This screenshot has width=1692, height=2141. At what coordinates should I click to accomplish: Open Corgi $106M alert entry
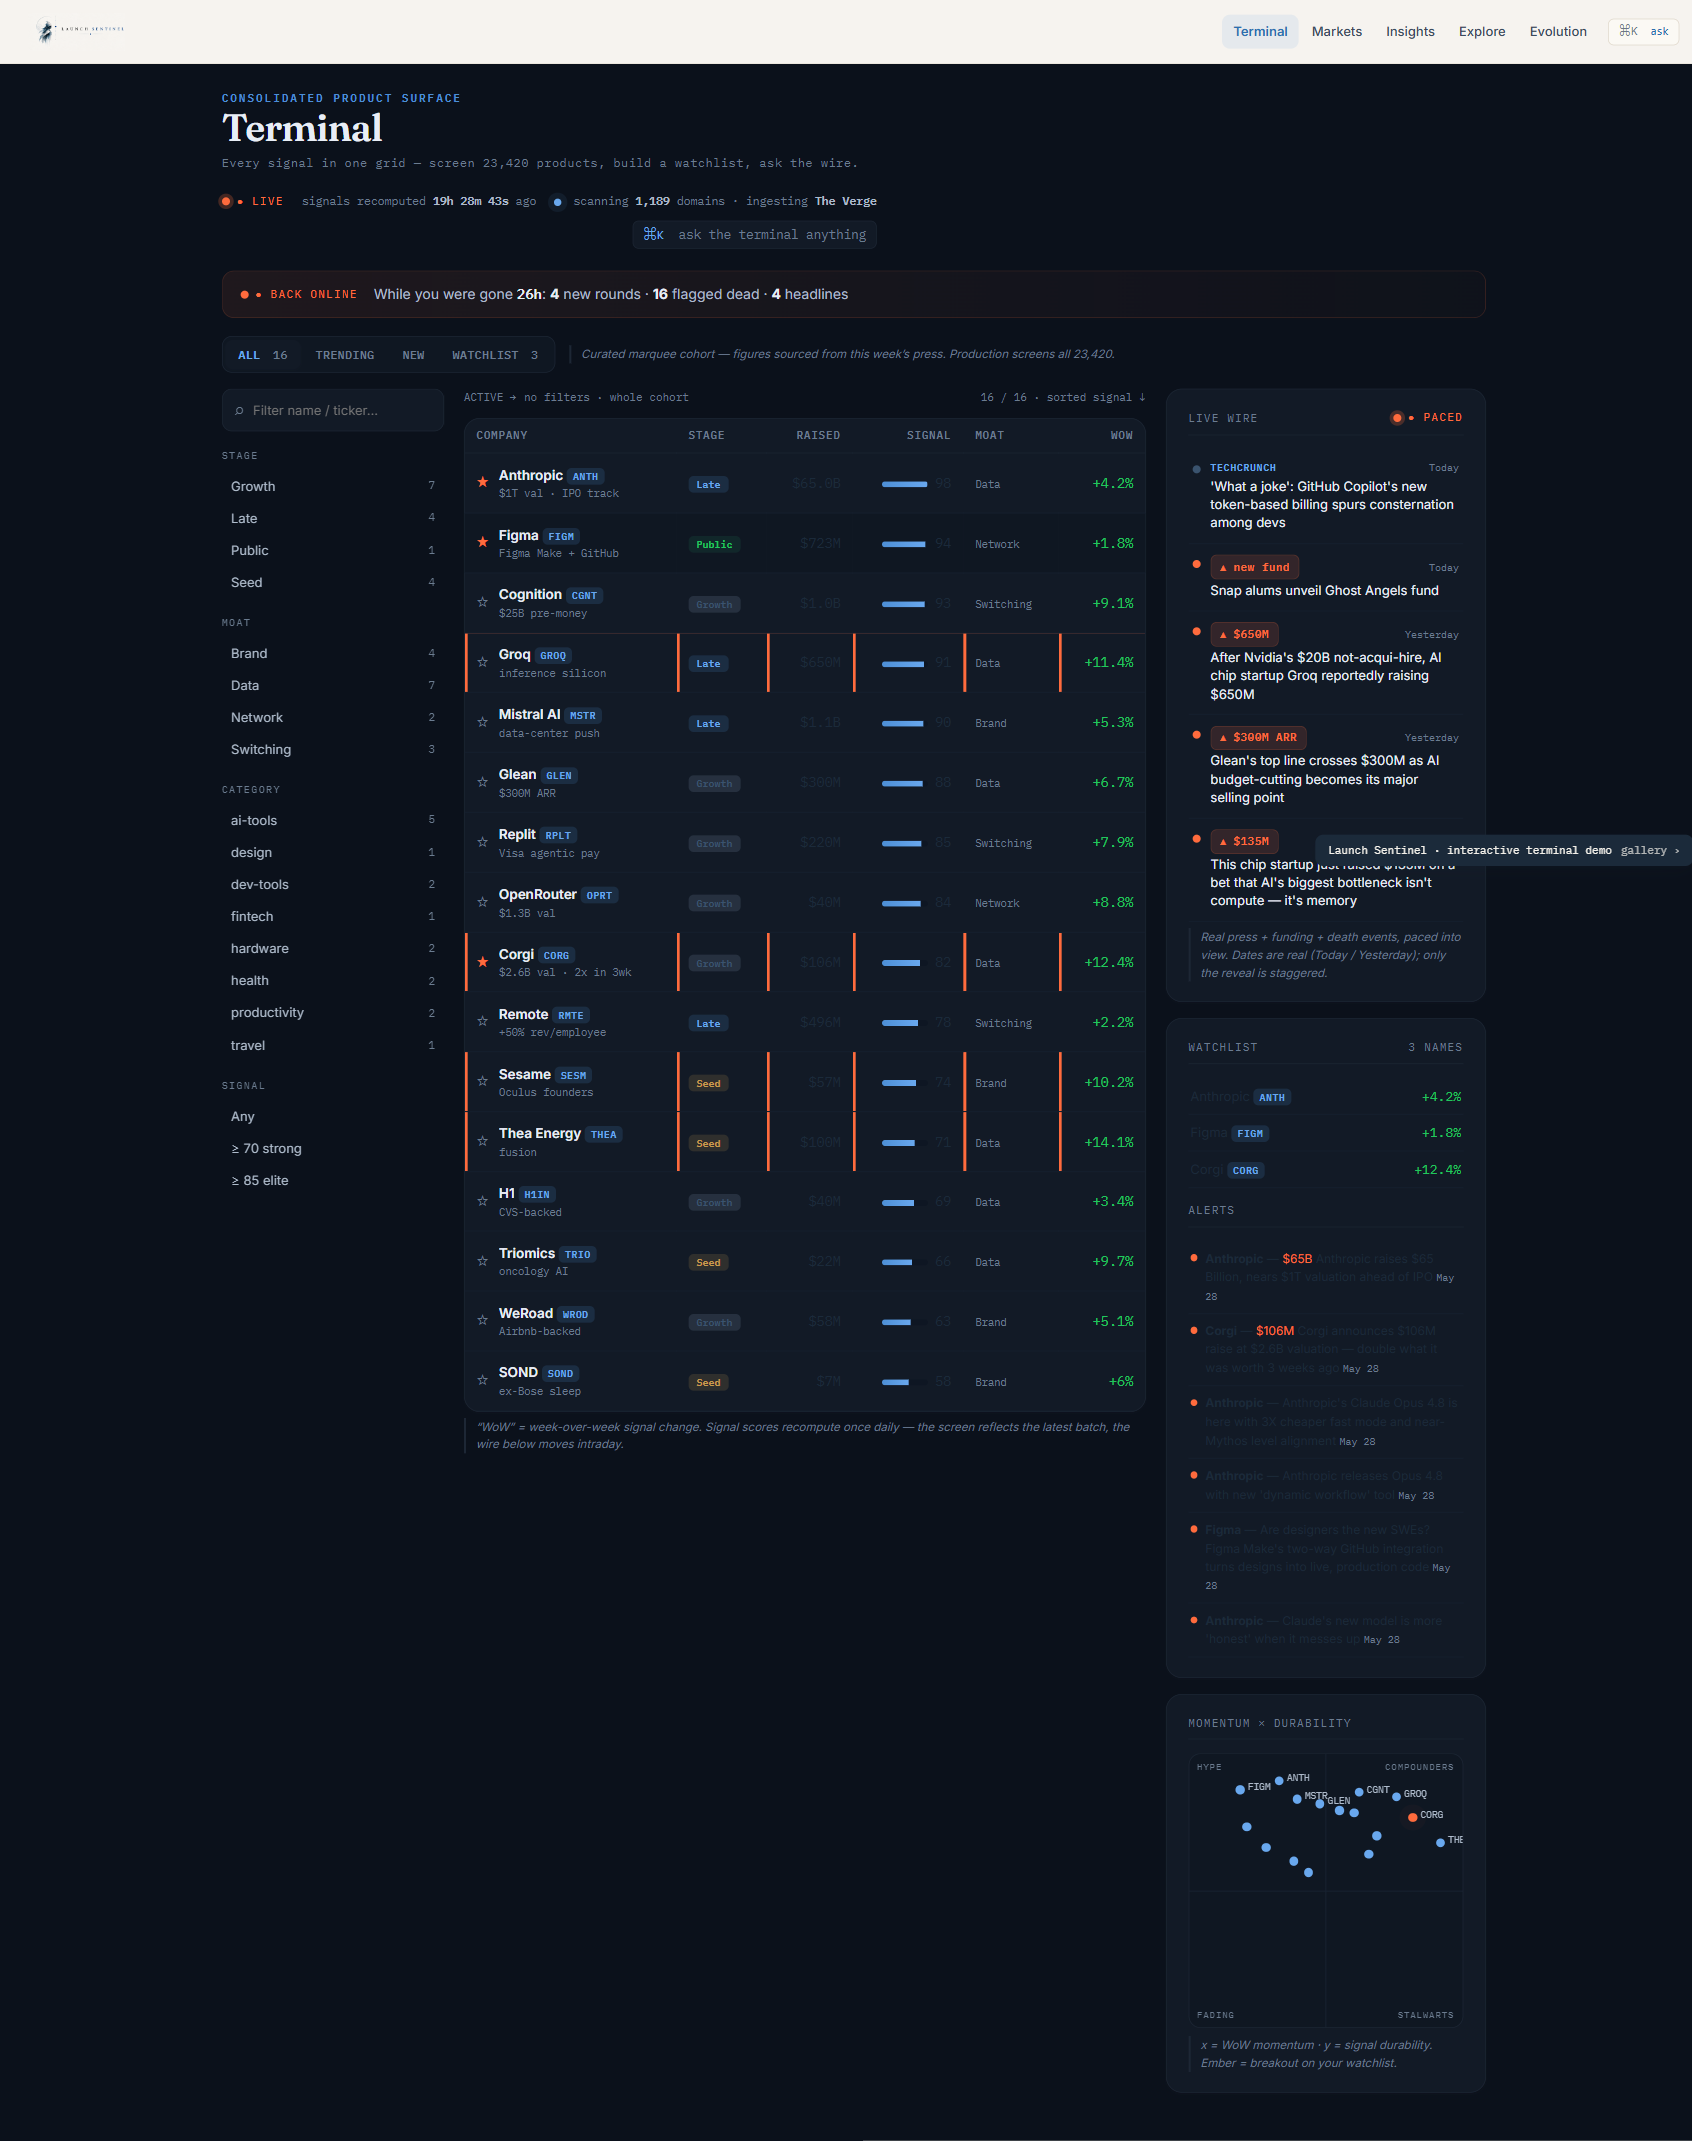(x=1324, y=1349)
